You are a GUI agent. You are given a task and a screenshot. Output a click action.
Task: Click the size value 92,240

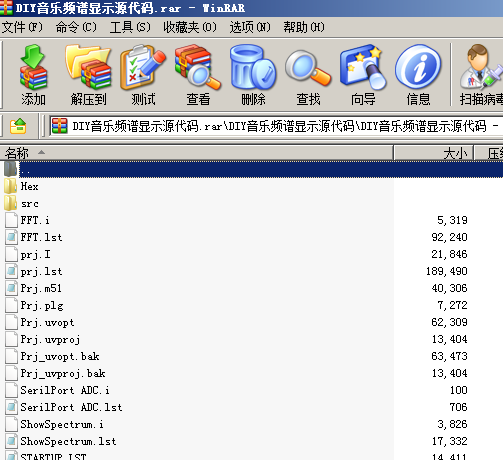[449, 237]
